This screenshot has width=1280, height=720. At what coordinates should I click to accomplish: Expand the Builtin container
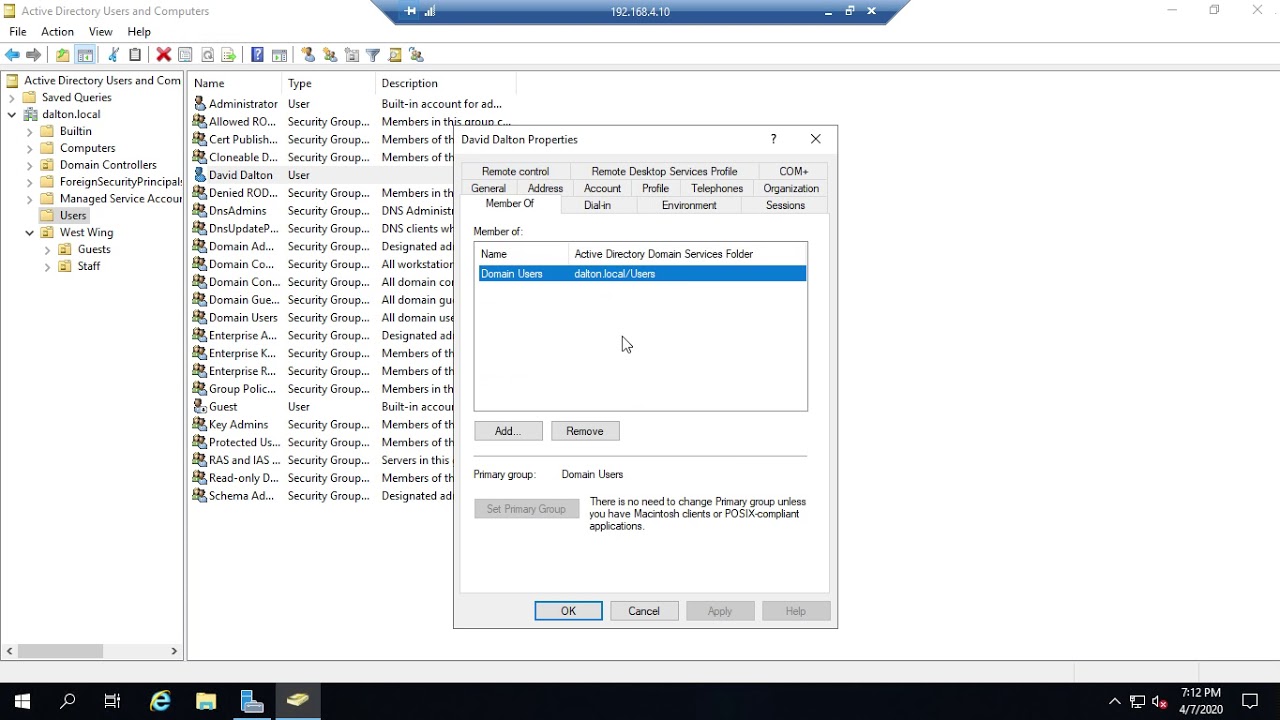tap(30, 132)
